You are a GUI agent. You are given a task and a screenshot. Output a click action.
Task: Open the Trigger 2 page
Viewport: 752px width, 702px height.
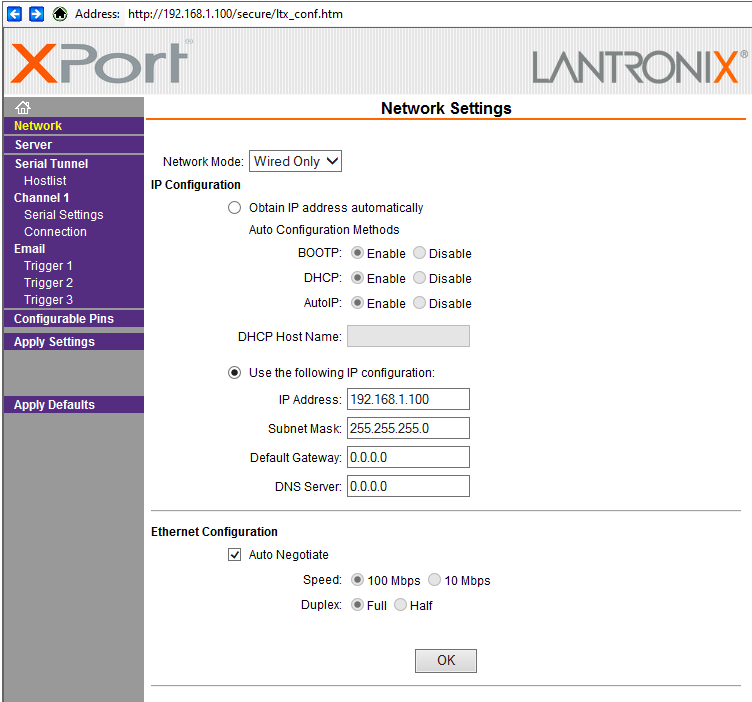pyautogui.click(x=48, y=283)
